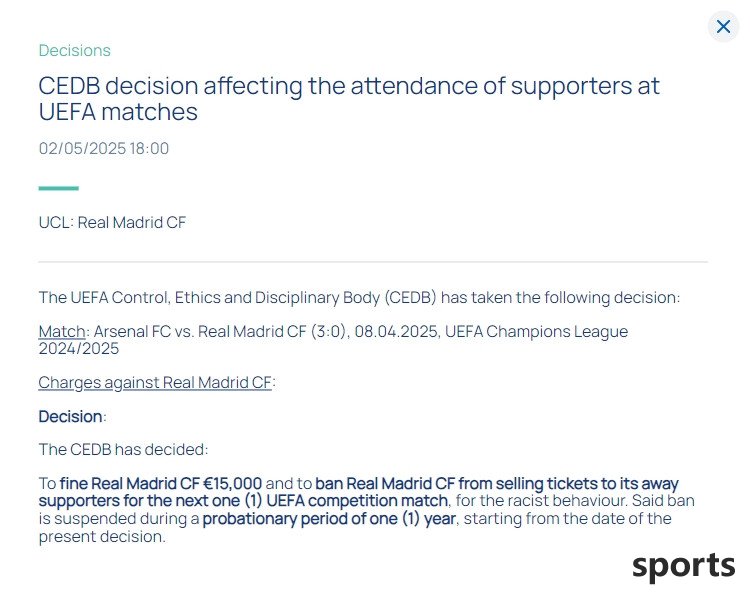Viewport: 750px width, 597px height.
Task: Click the bold Decision heading
Action: (x=70, y=417)
